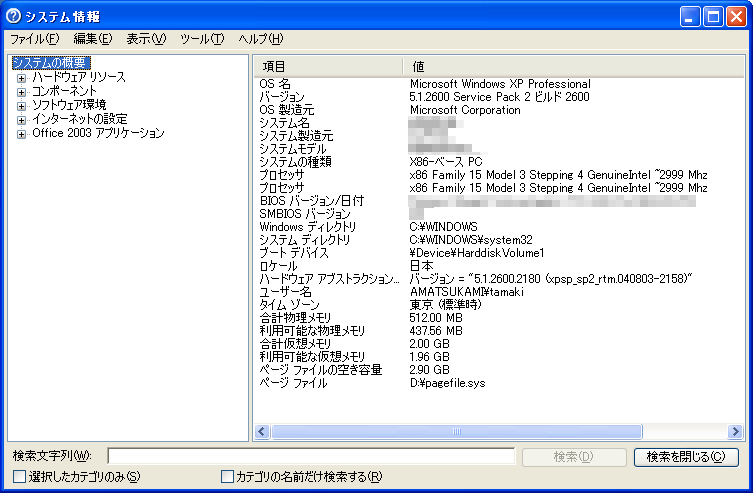
Task: Expand the ハードウェア リソース tree node
Action: pos(21,77)
